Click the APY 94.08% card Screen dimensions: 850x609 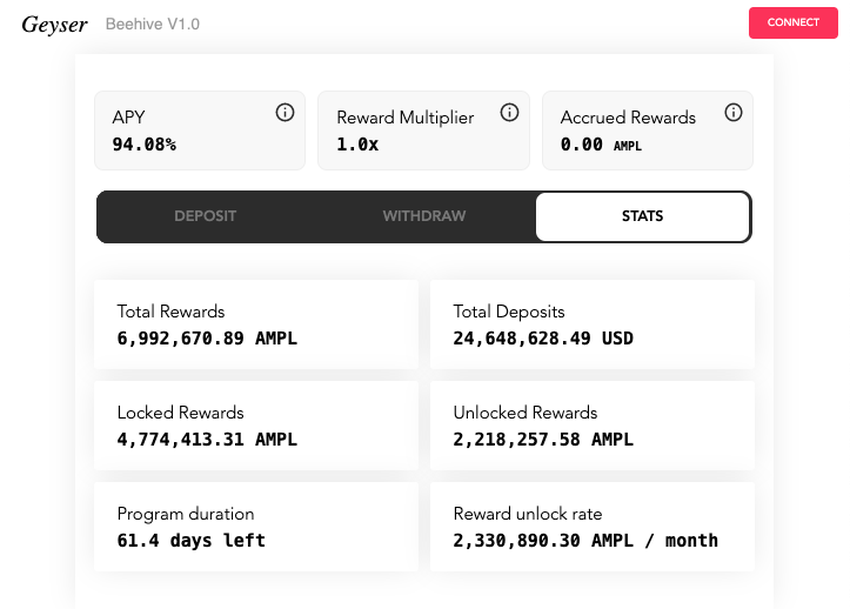point(200,131)
